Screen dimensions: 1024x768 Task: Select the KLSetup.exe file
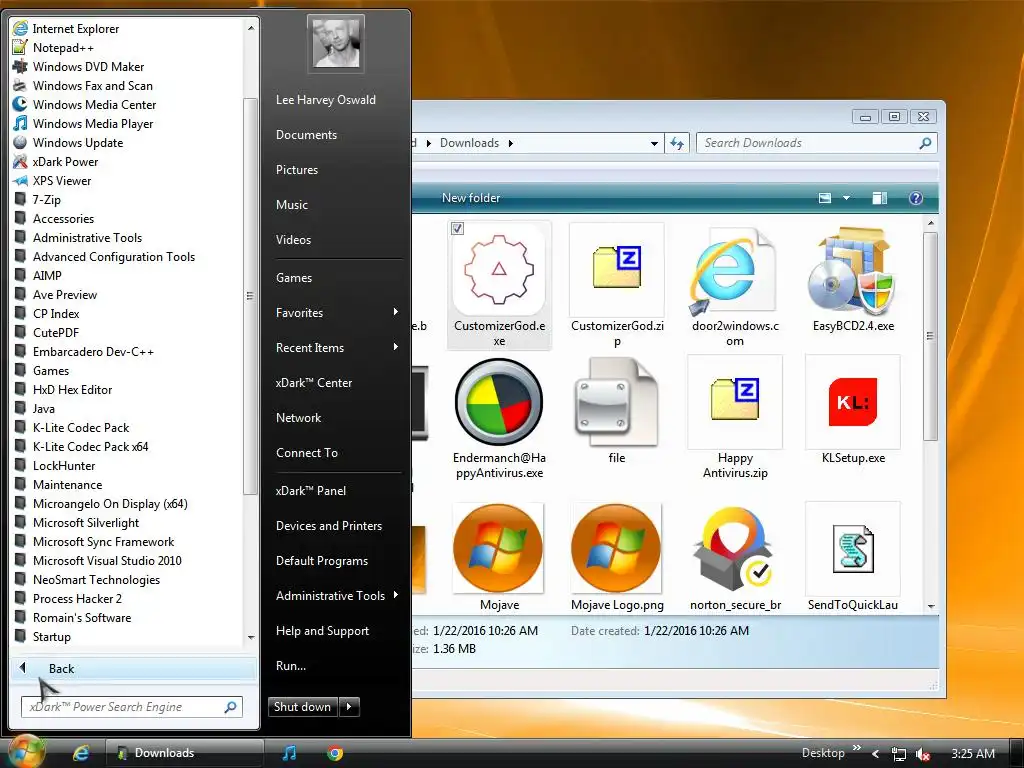tap(853, 410)
